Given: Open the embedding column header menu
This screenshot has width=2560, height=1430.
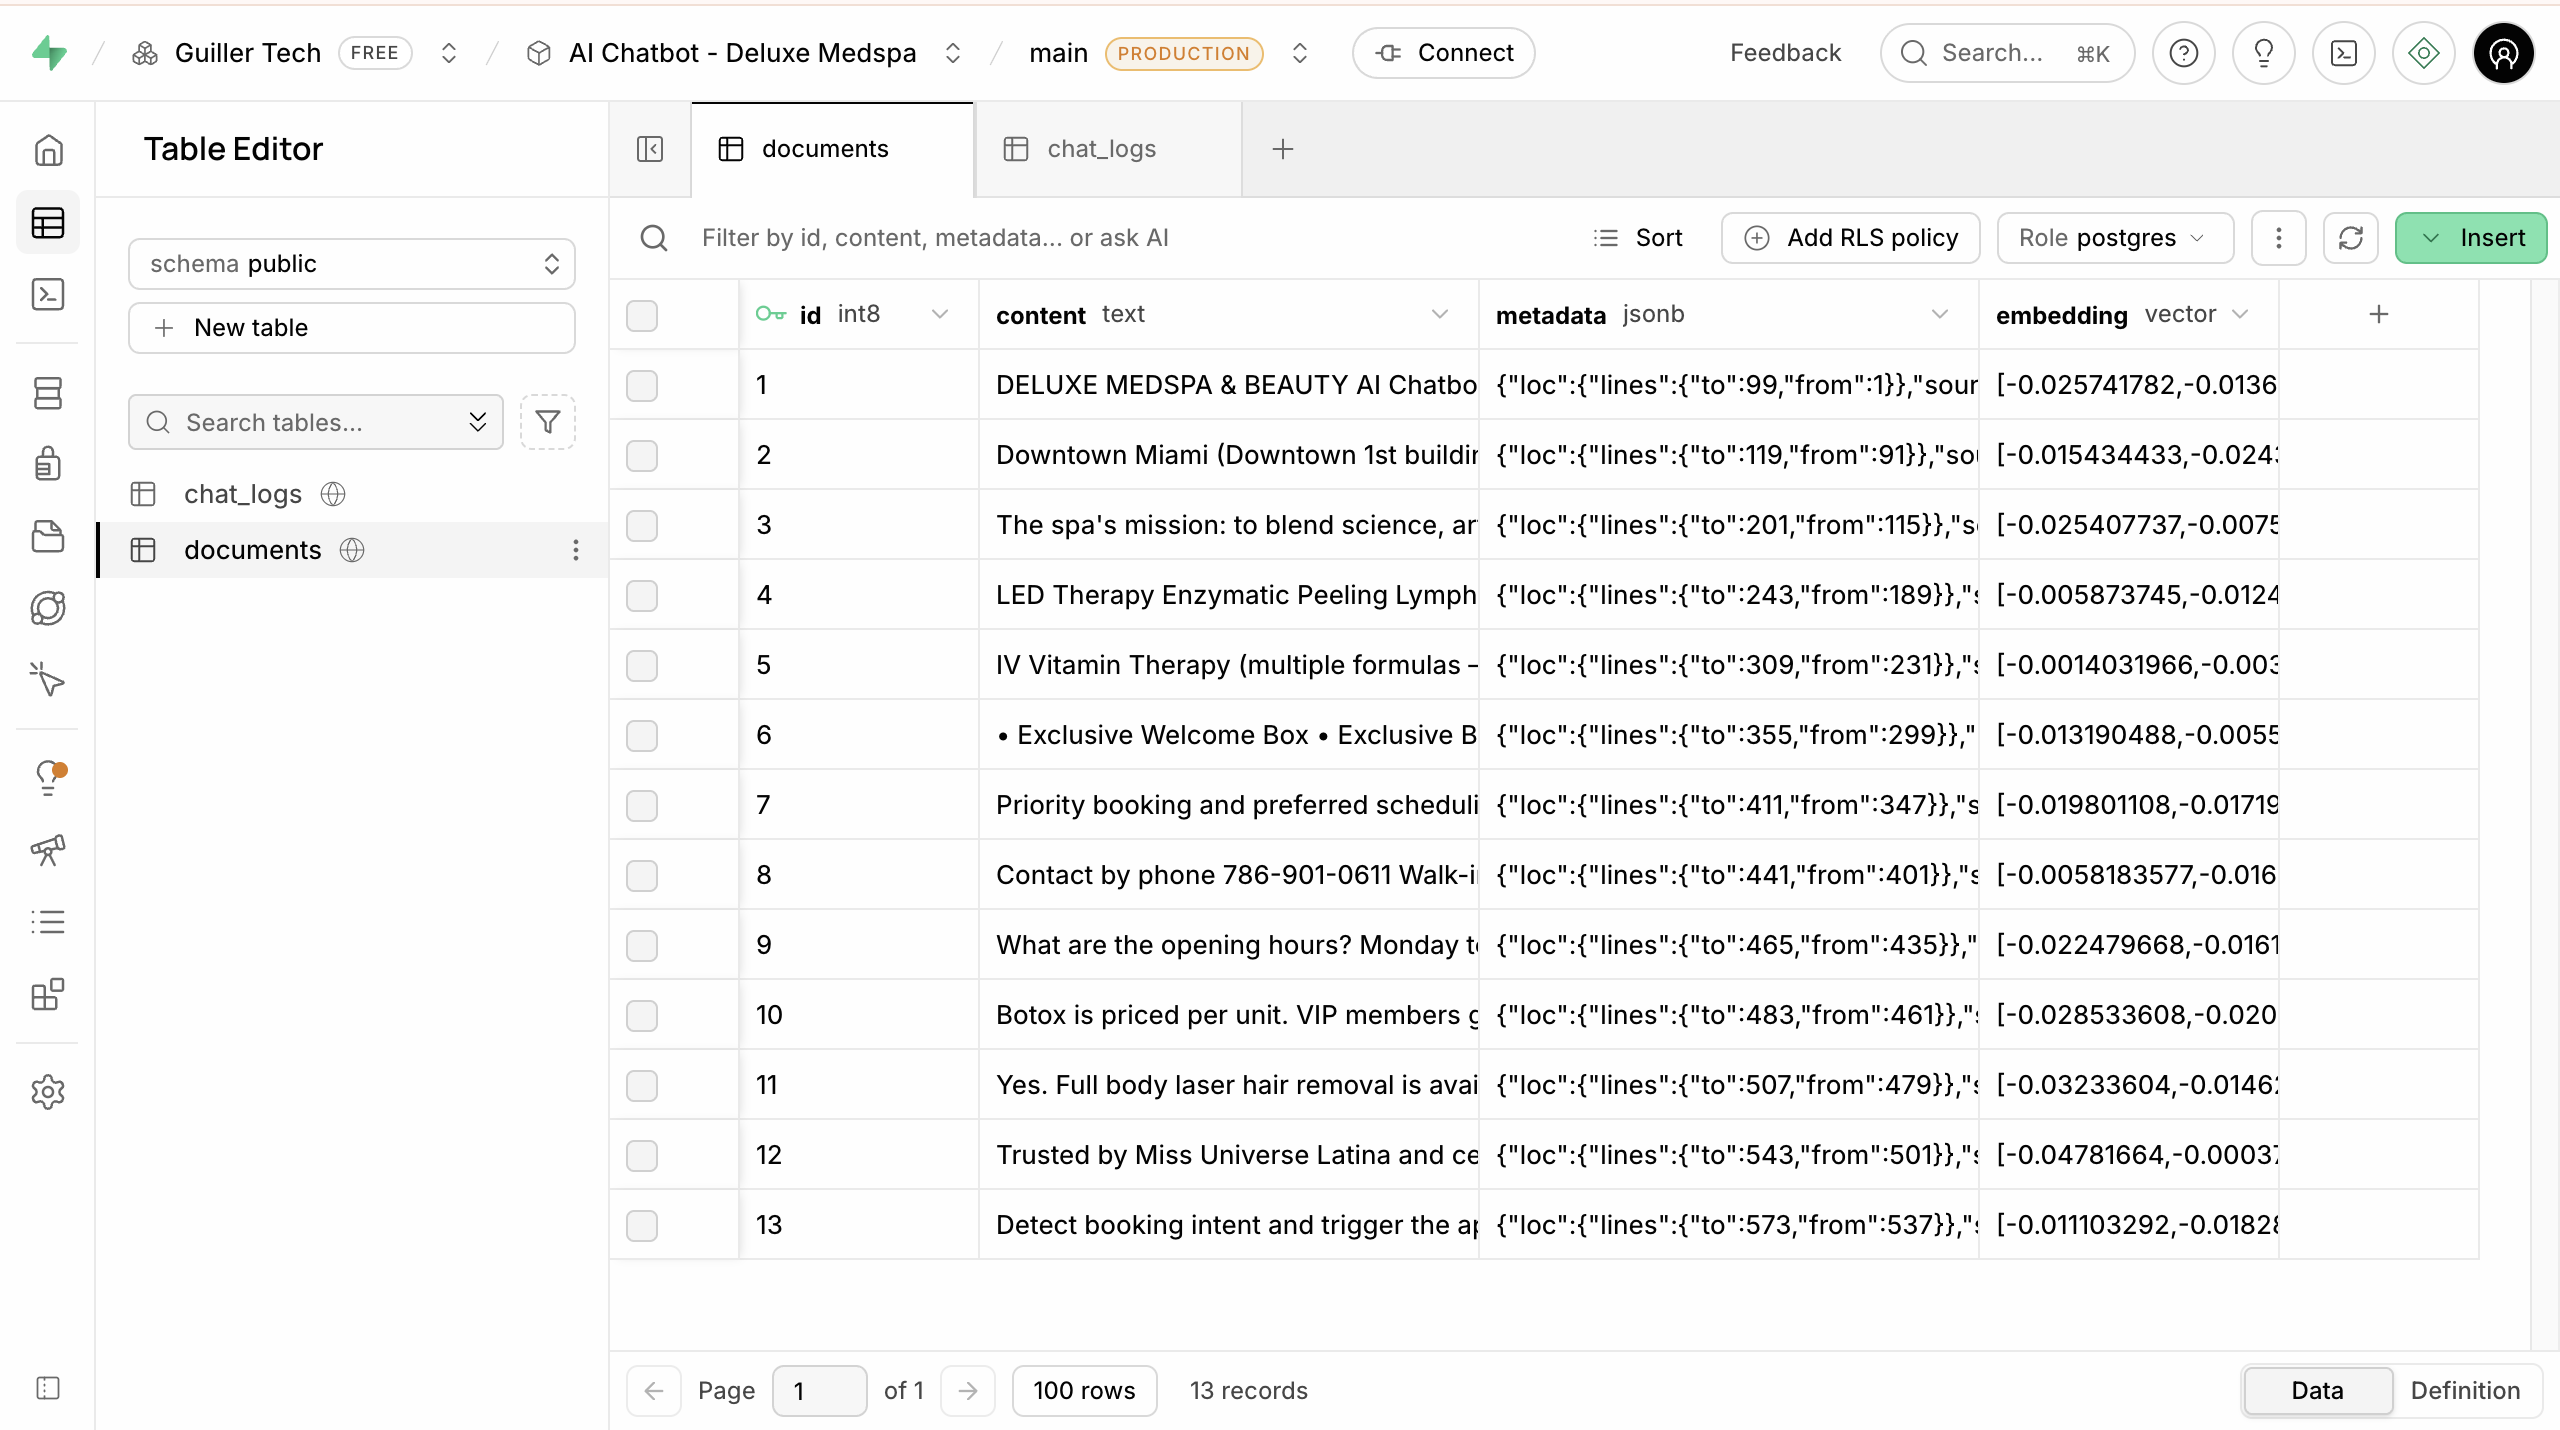Looking at the screenshot, I should [x=2240, y=314].
